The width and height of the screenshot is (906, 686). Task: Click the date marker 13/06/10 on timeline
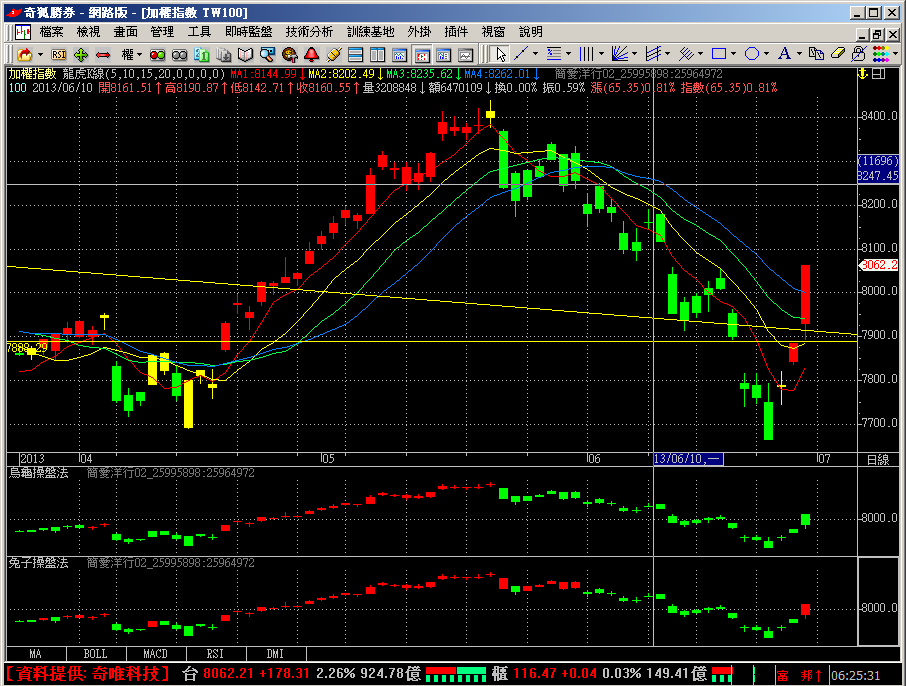(688, 459)
